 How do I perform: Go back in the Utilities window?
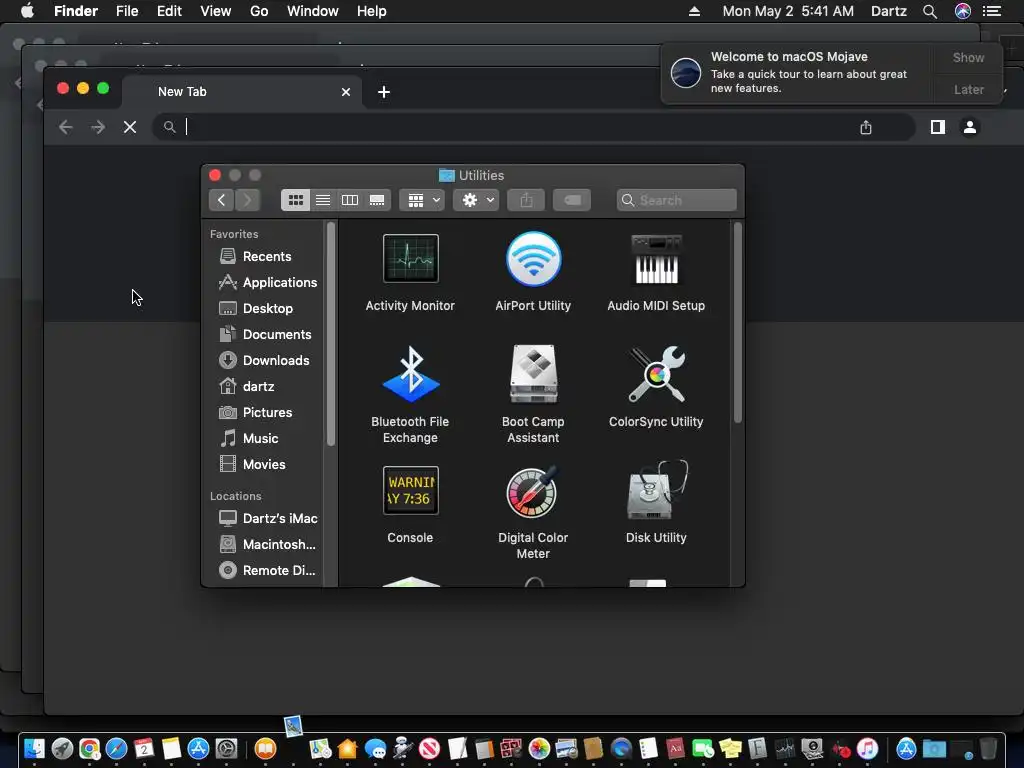221,200
